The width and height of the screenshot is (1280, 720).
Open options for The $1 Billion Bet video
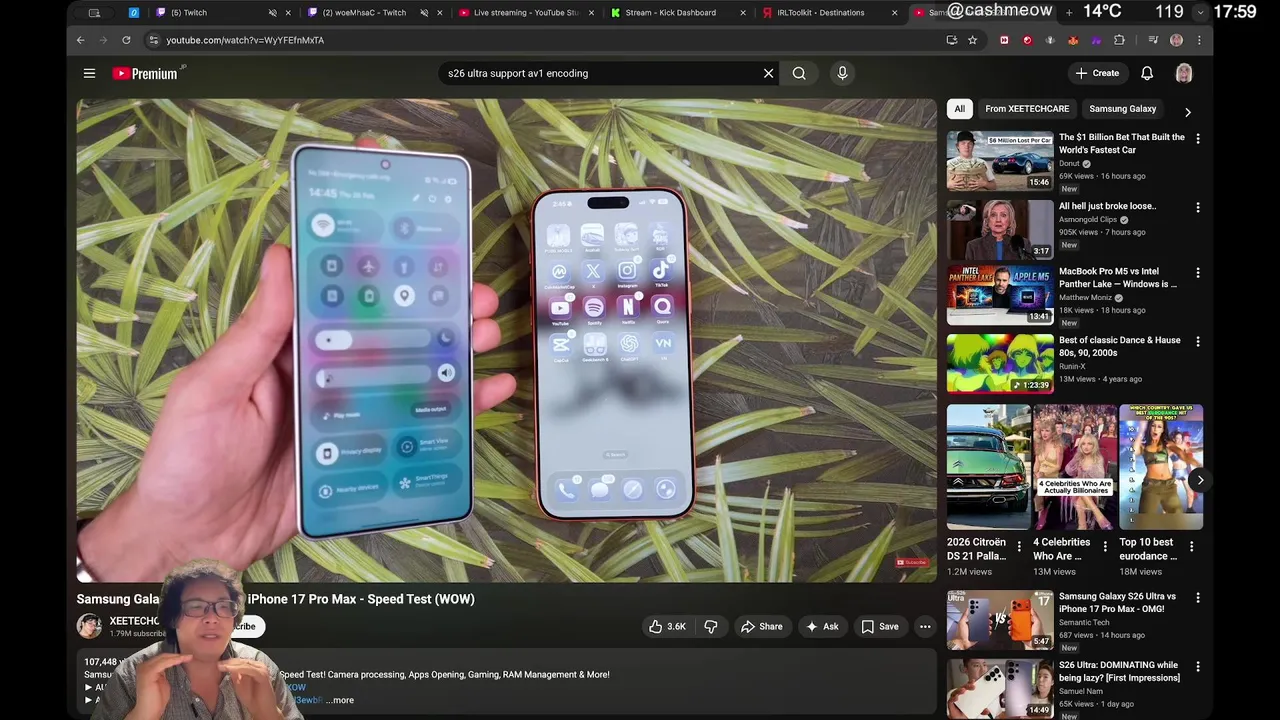pyautogui.click(x=1198, y=139)
